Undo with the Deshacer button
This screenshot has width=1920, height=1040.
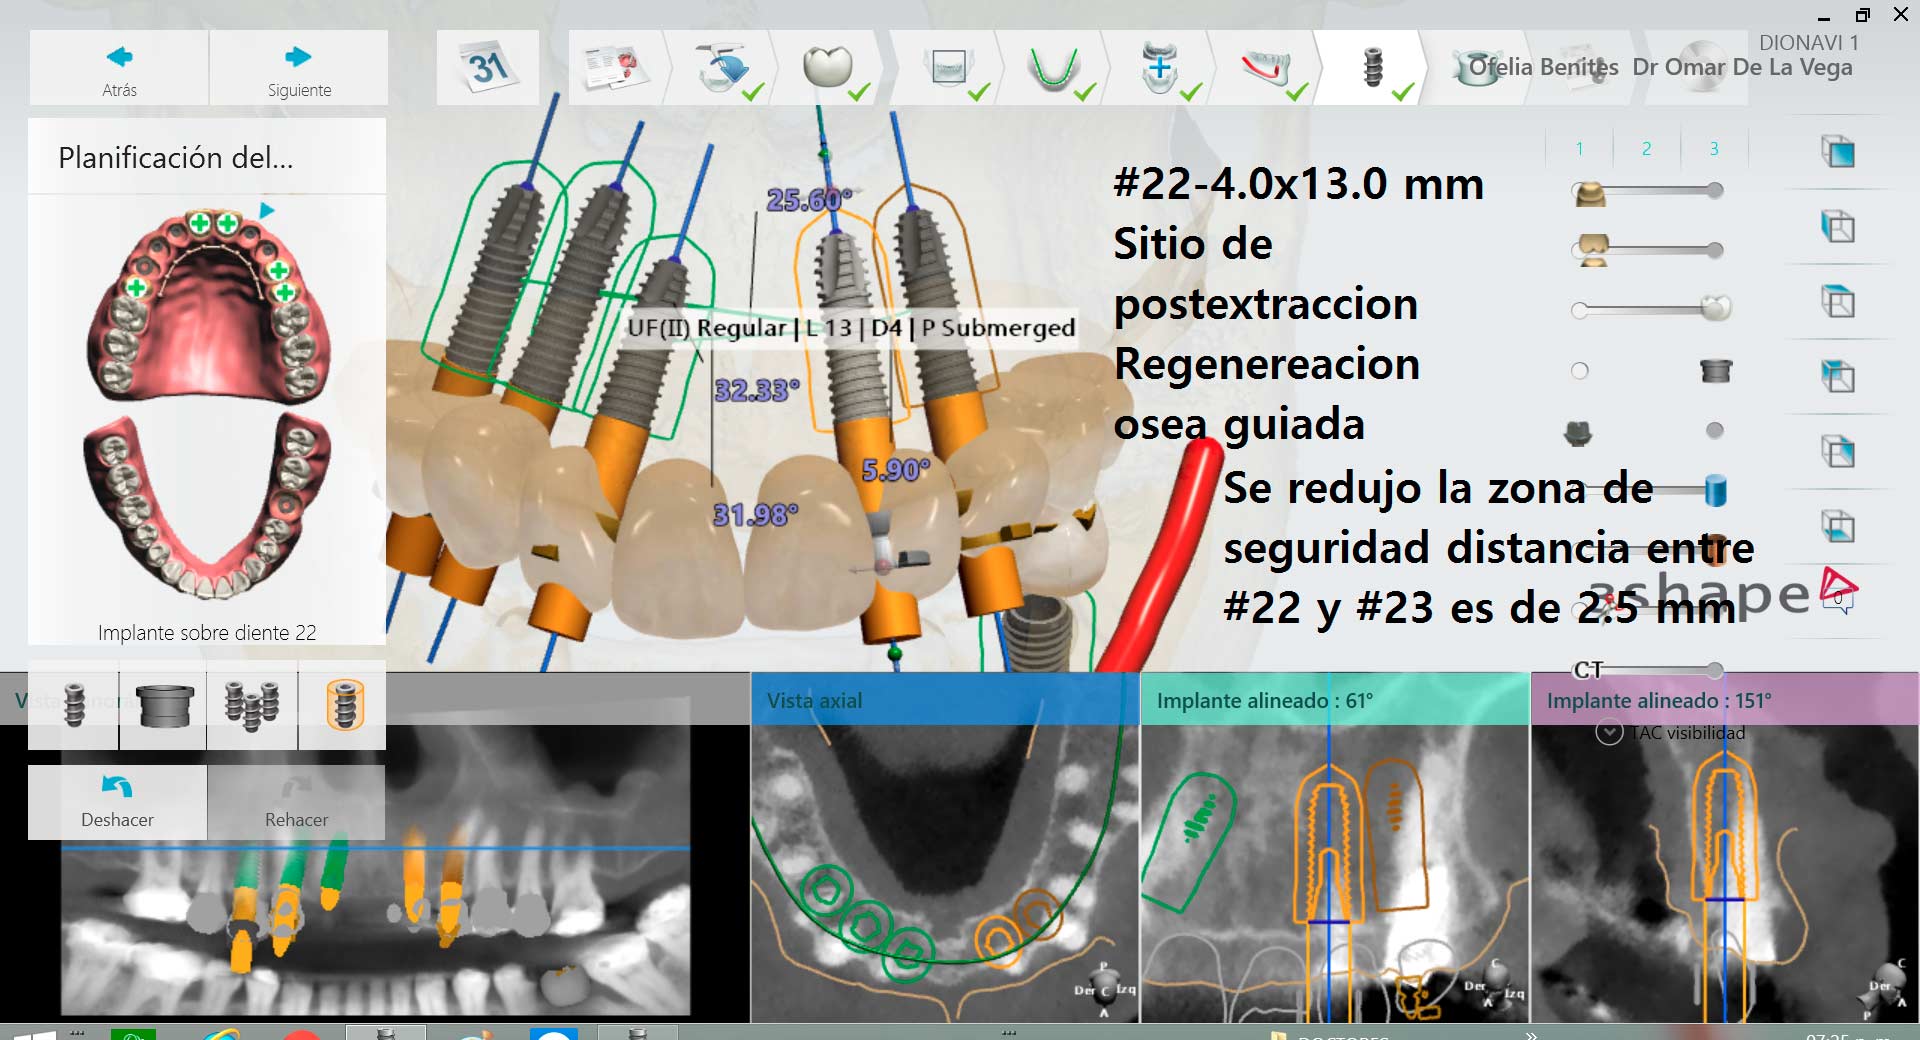pyautogui.click(x=118, y=802)
